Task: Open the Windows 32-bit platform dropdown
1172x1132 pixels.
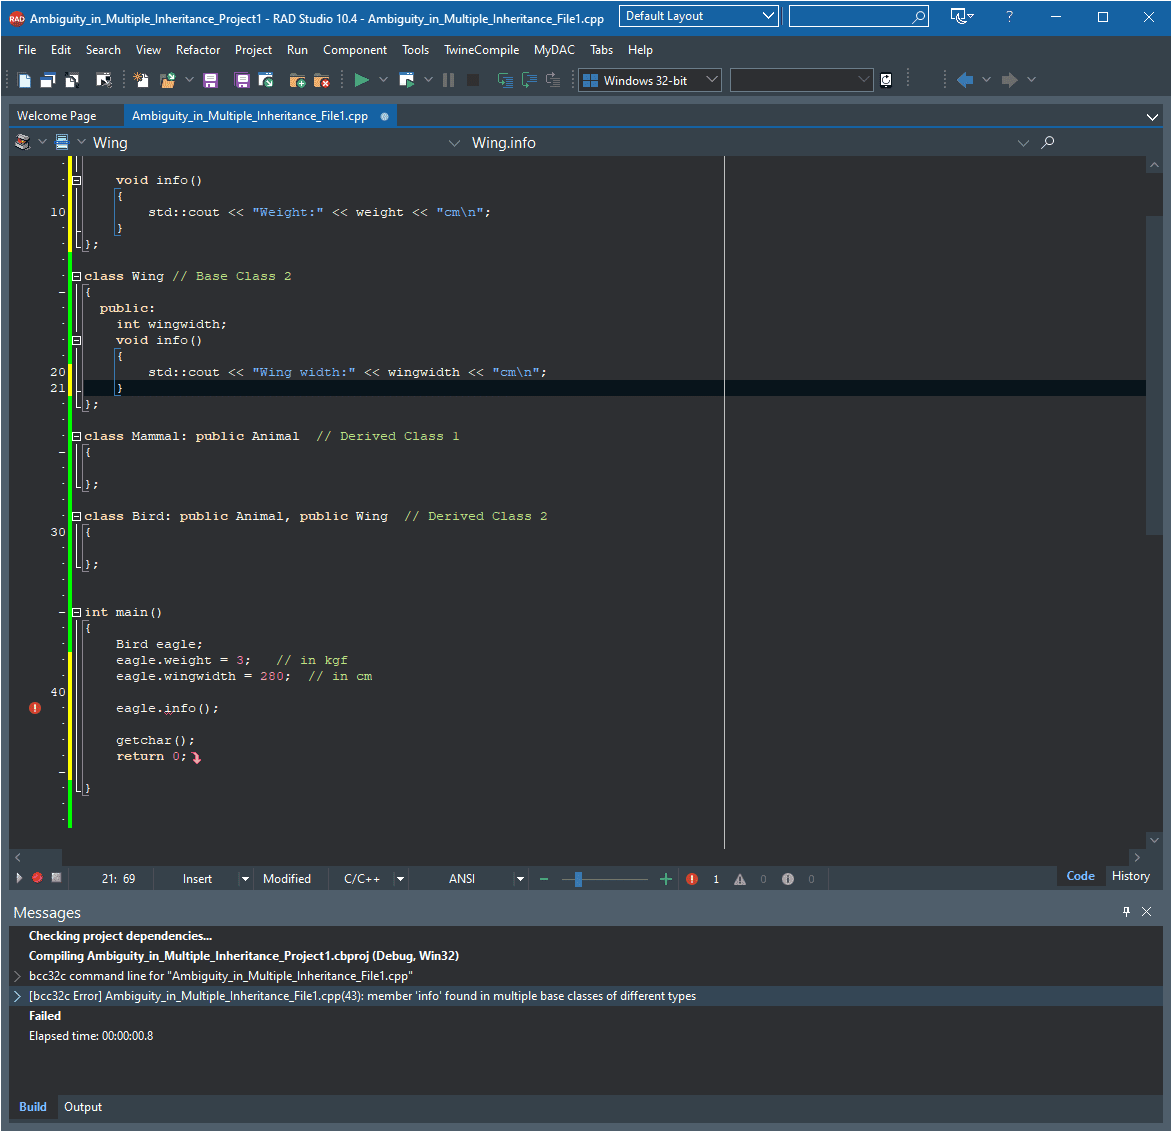Action: [711, 80]
